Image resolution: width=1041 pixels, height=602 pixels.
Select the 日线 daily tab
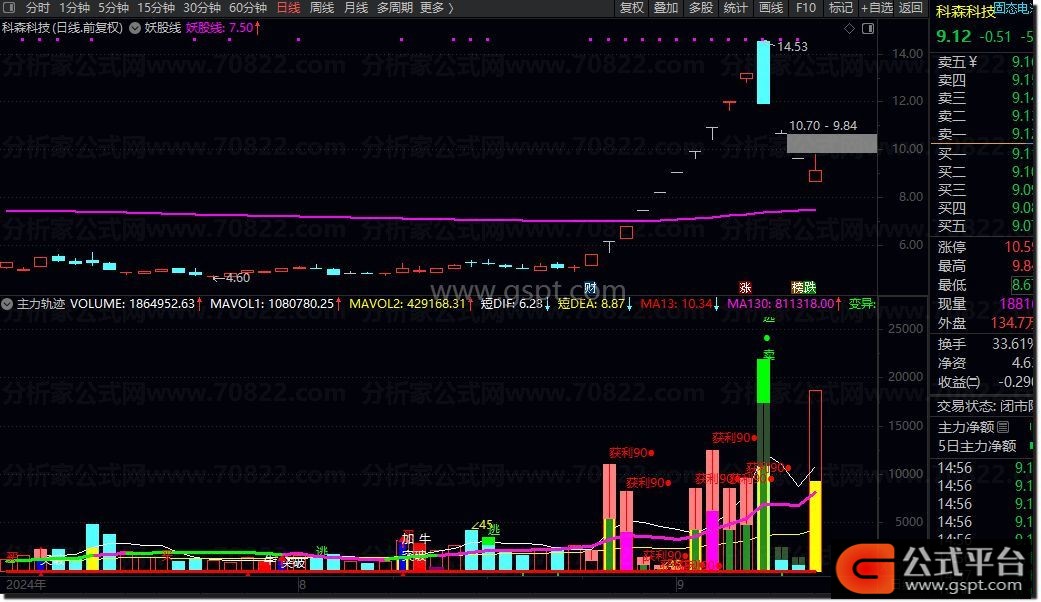(288, 8)
